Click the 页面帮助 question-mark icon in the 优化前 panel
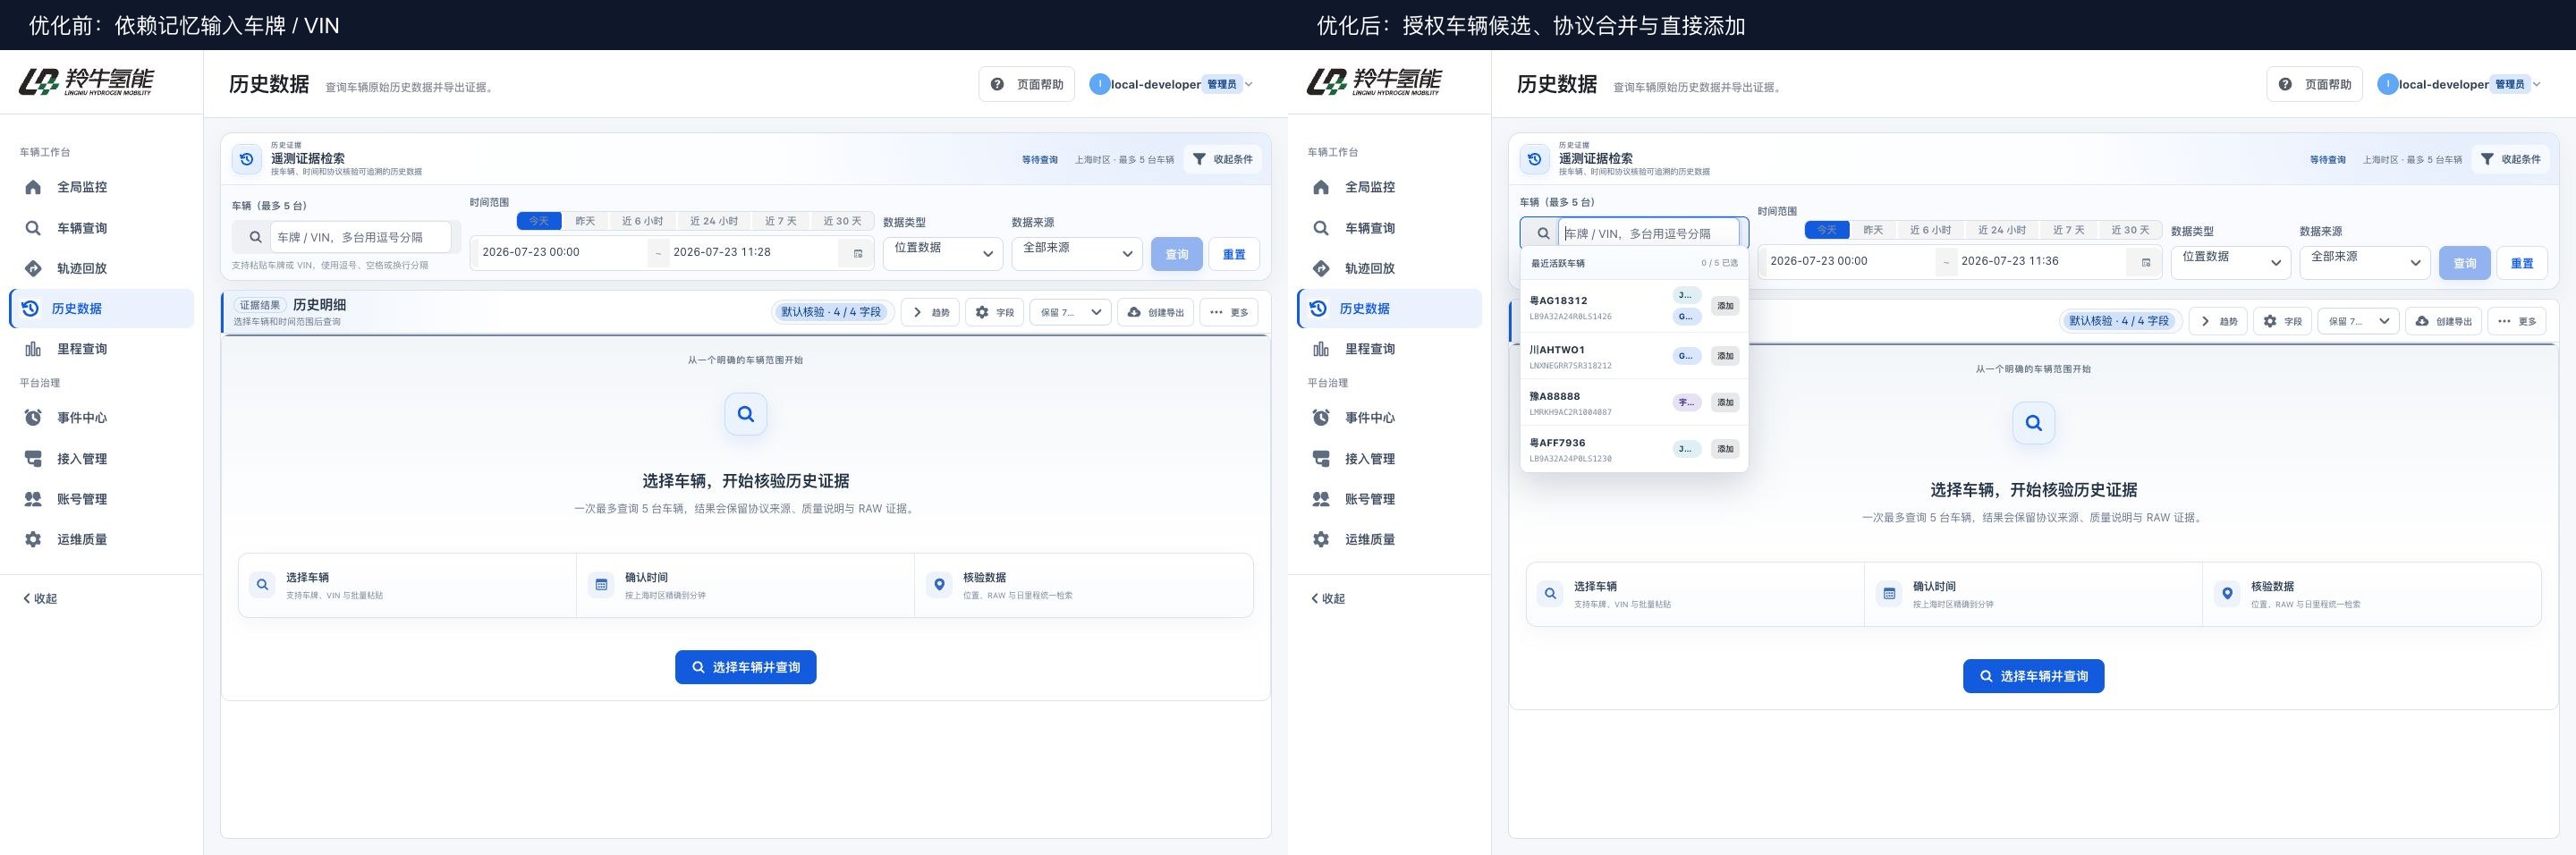 997,84
